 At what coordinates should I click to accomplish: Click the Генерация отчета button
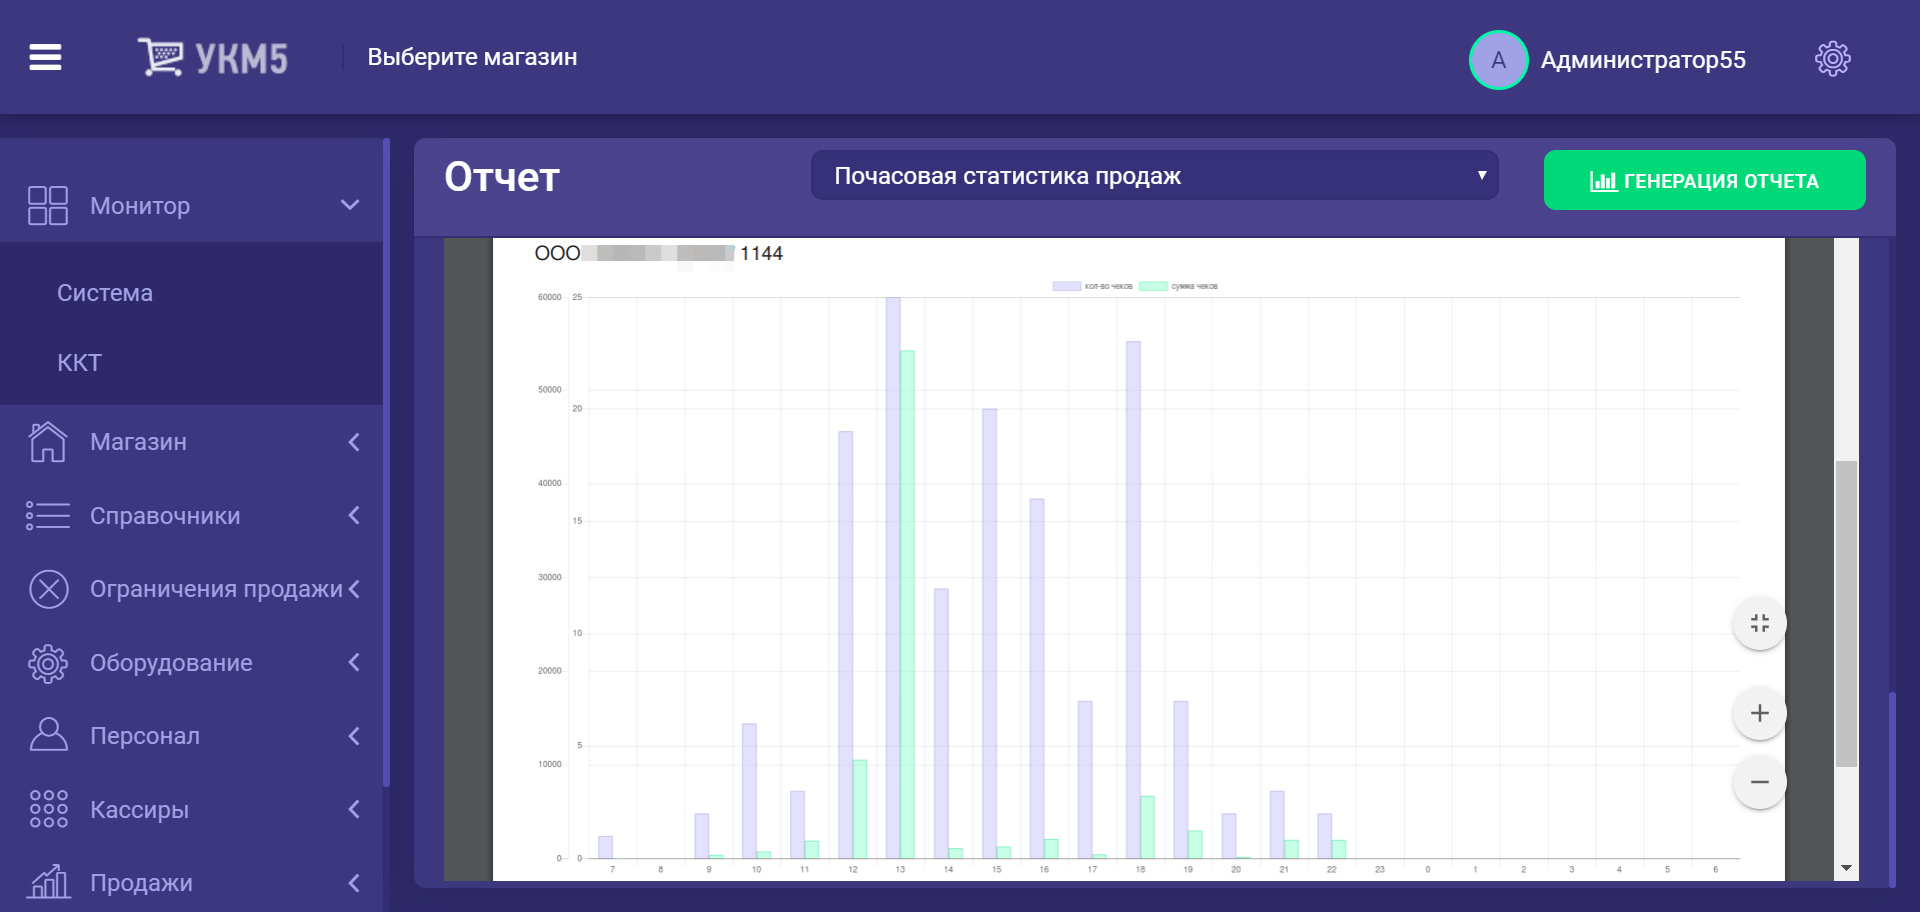click(1704, 180)
